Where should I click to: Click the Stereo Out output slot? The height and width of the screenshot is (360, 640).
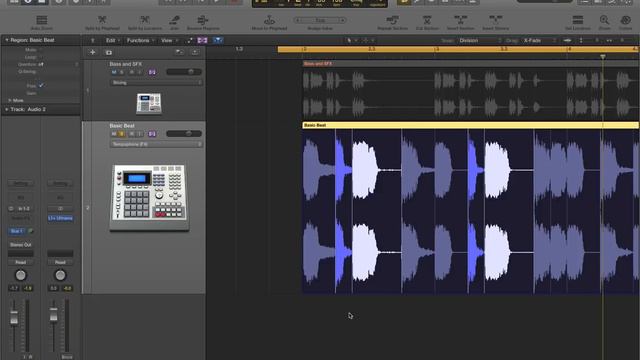[21, 245]
